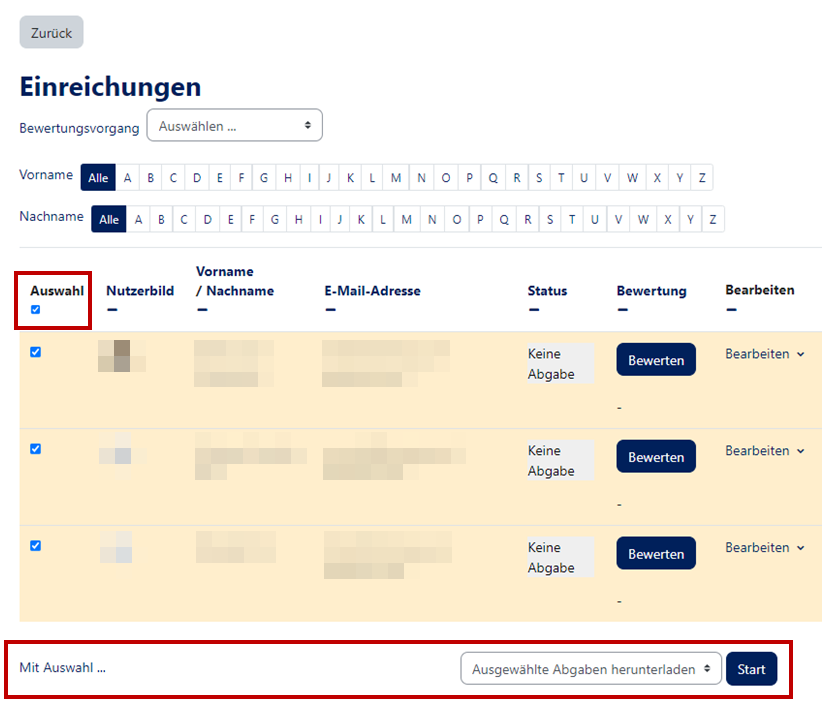Screen dimensions: 838x704
Task: Sort by the E-Mail-Adresse column header
Action: point(372,291)
